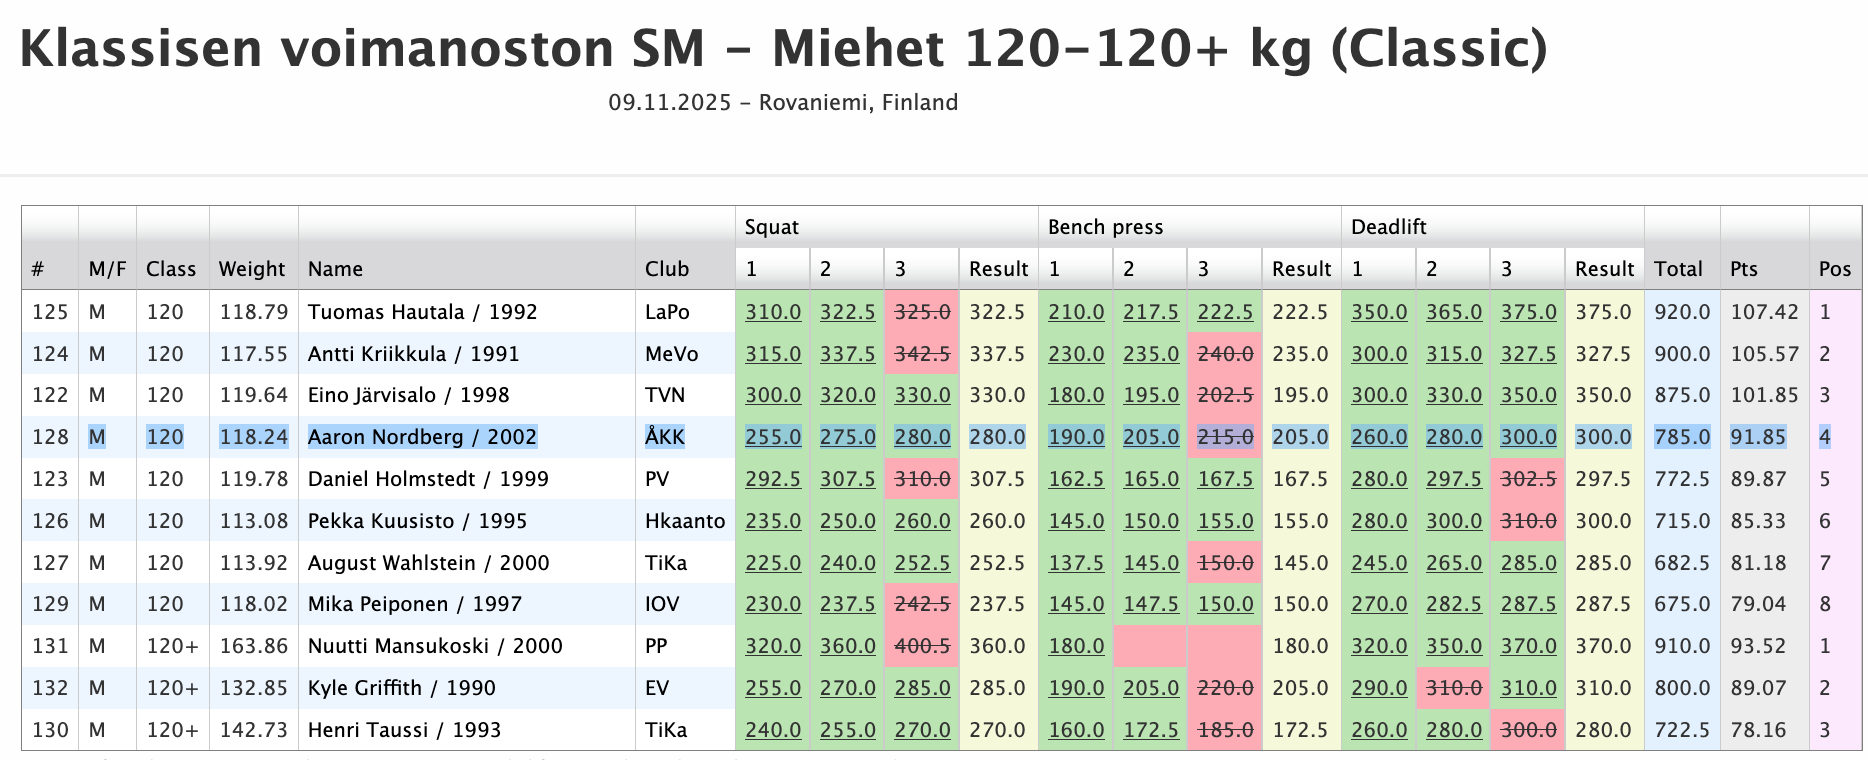Click Henri Taussi's failed 185.0 bench attempt

click(1225, 730)
